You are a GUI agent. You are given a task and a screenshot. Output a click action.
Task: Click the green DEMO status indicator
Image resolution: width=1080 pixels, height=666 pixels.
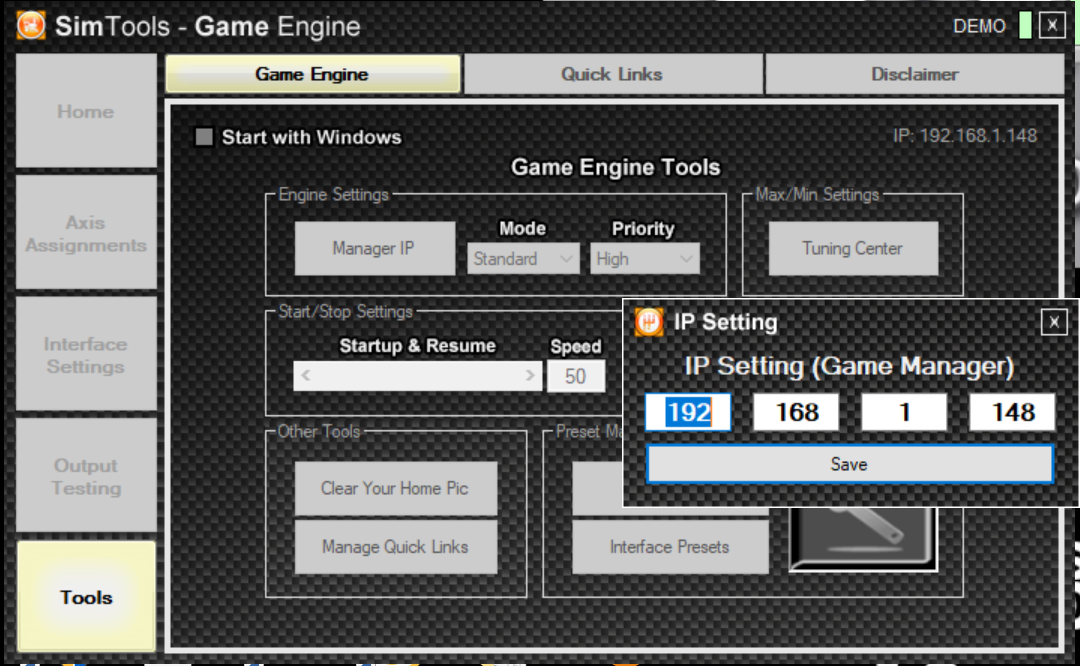(x=1025, y=26)
